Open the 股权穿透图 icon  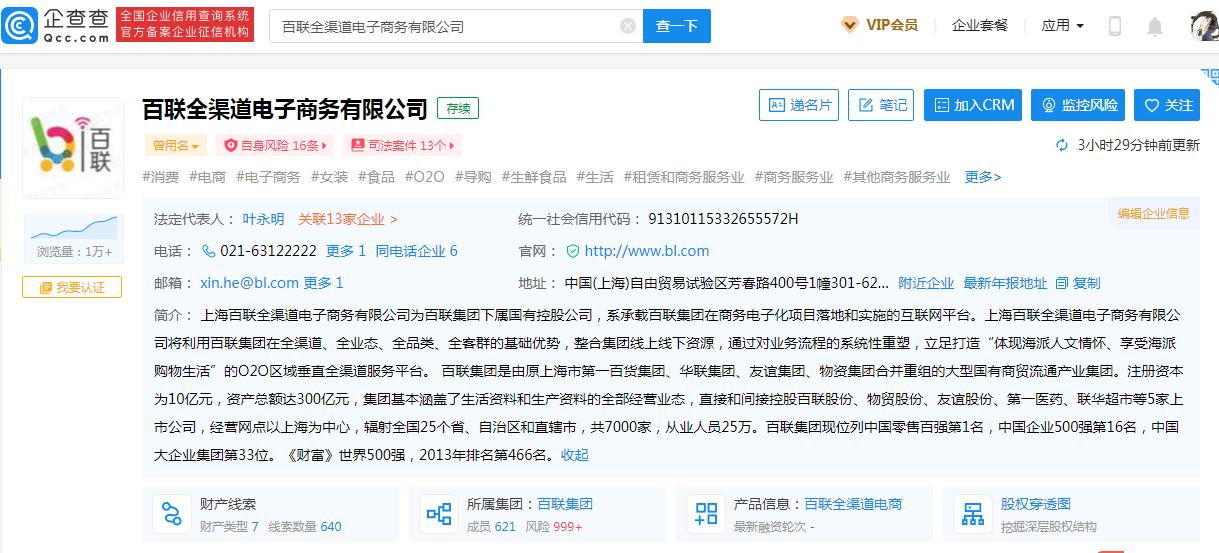click(973, 514)
